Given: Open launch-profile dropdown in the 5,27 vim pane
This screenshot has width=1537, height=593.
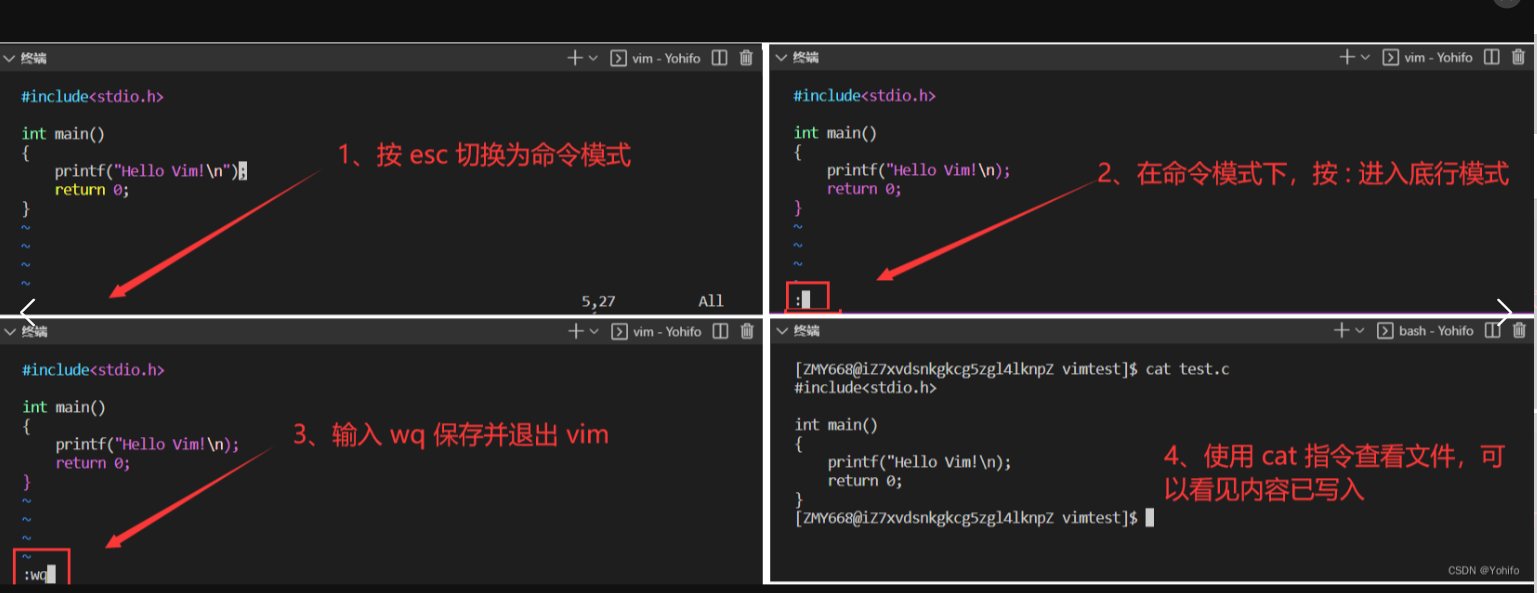Looking at the screenshot, I should (593, 58).
